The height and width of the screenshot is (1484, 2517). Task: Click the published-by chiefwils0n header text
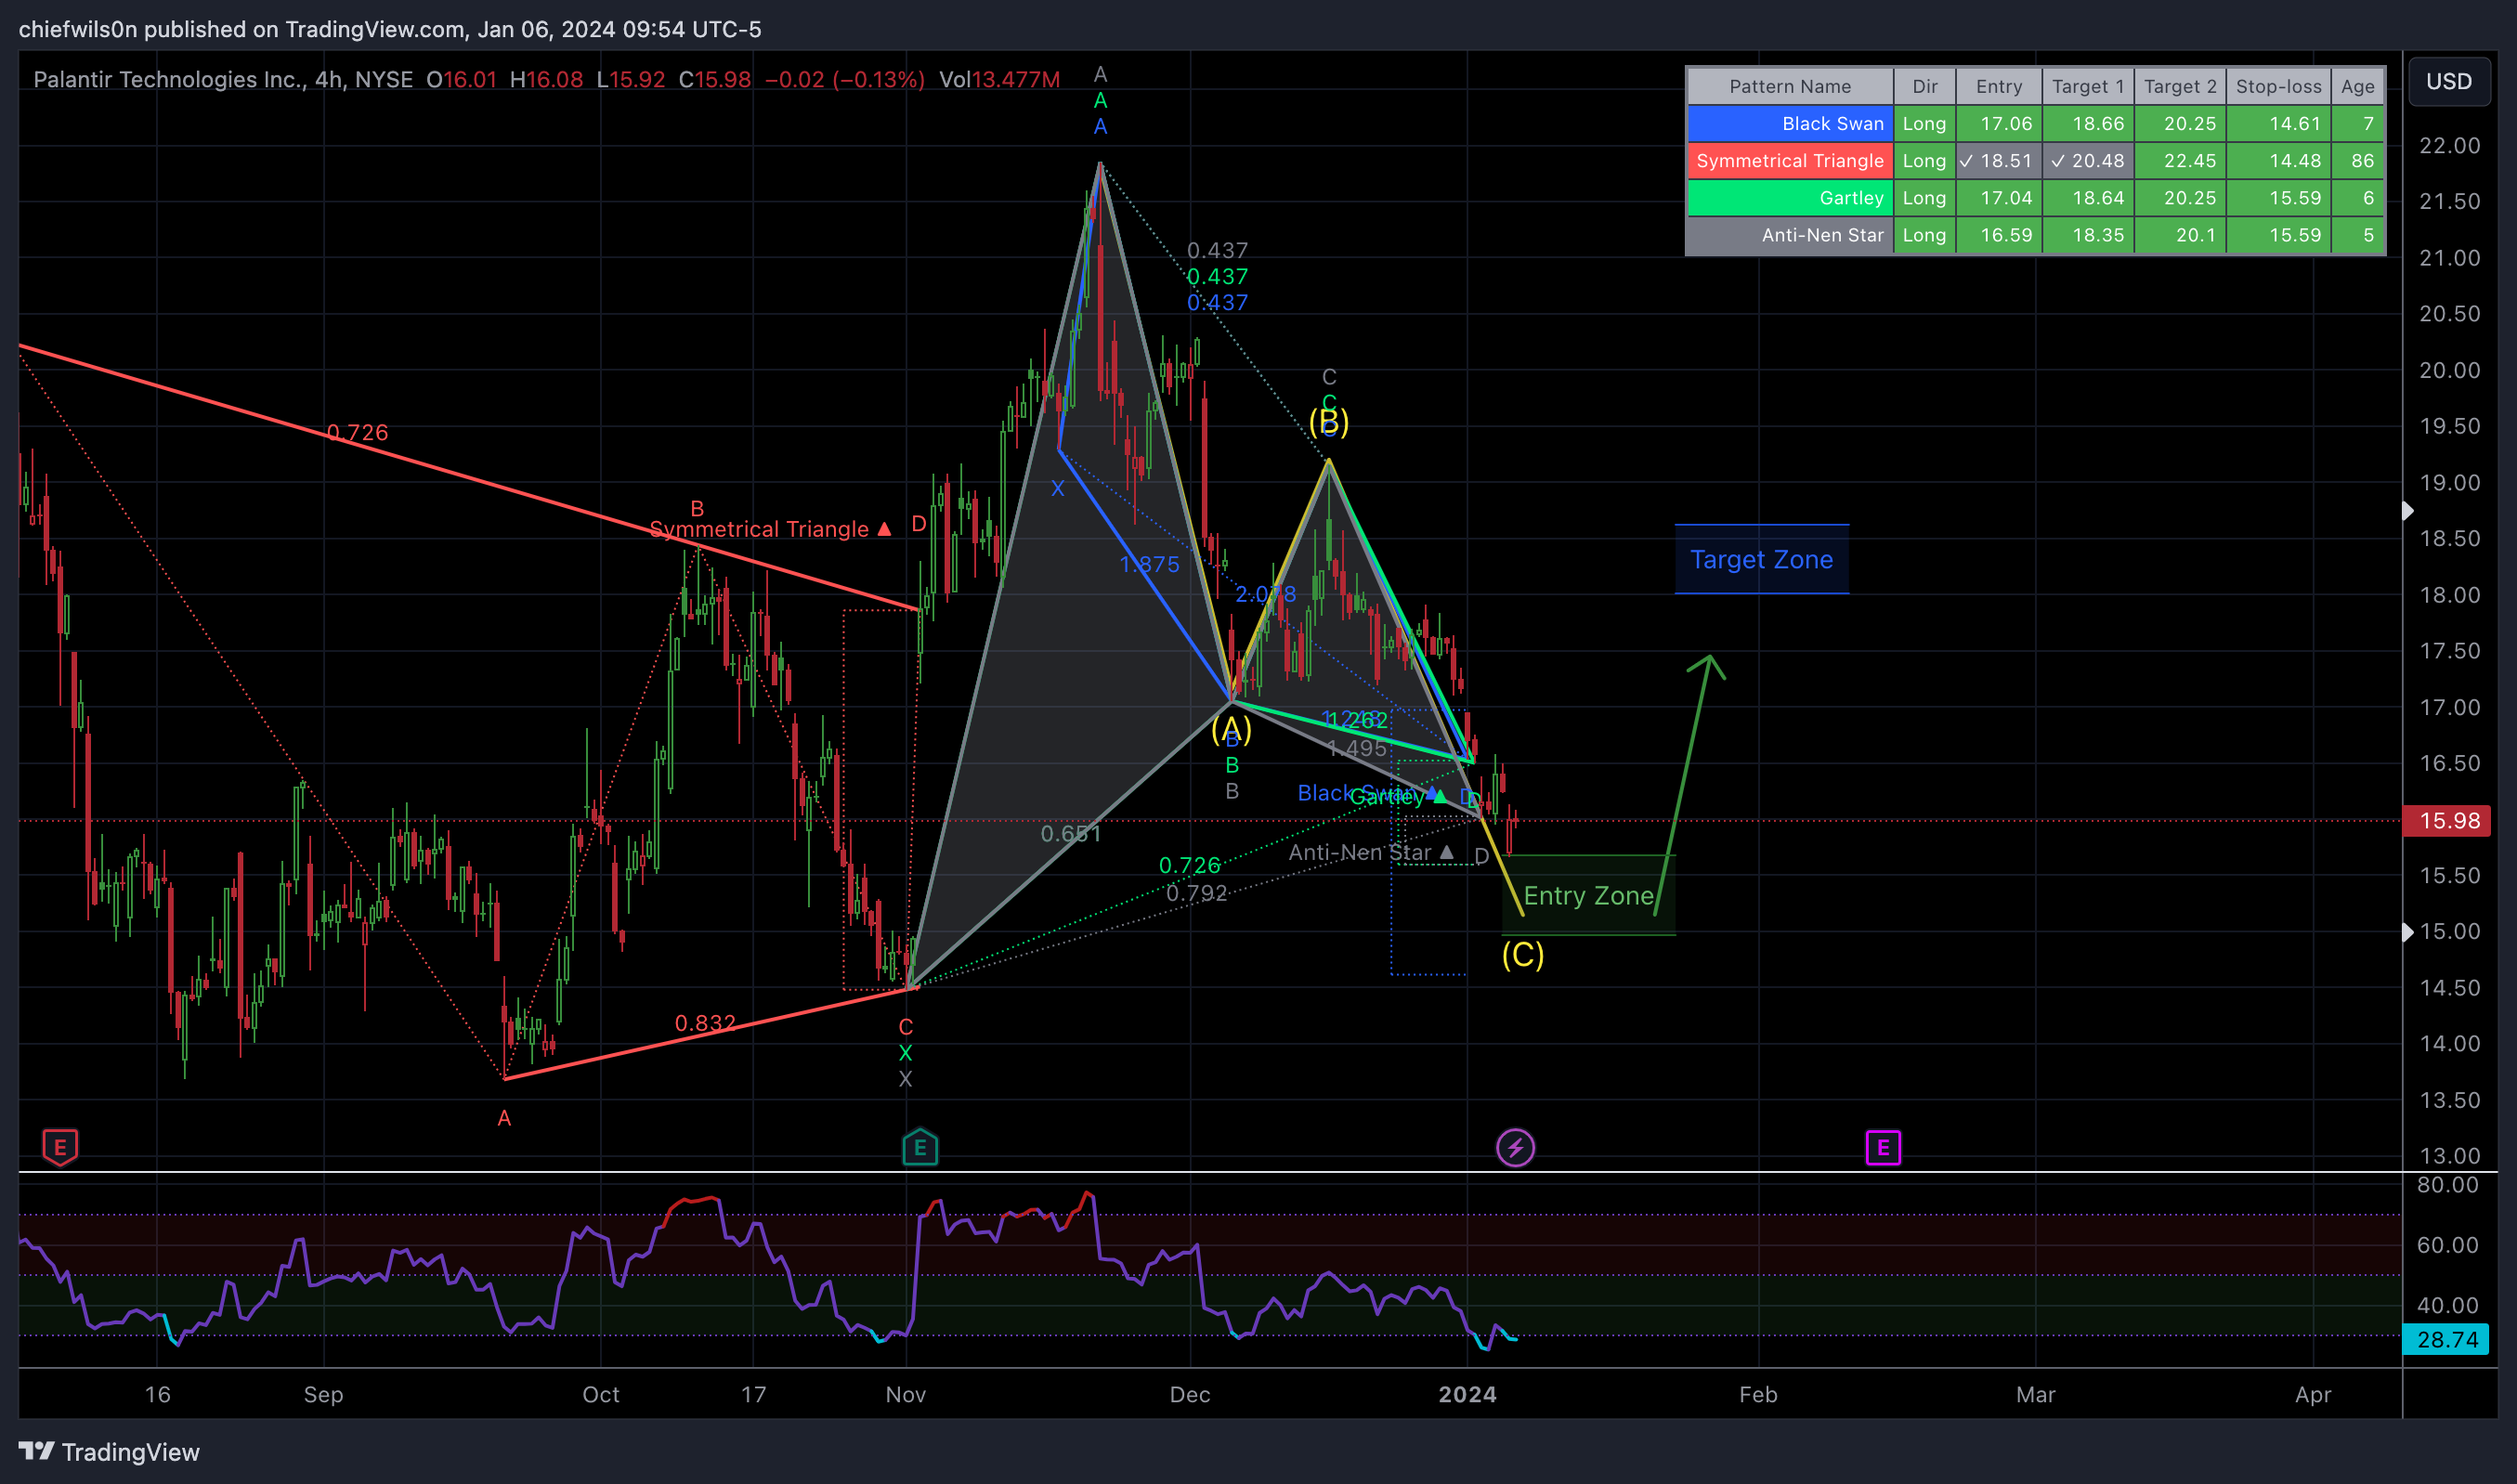[x=390, y=29]
